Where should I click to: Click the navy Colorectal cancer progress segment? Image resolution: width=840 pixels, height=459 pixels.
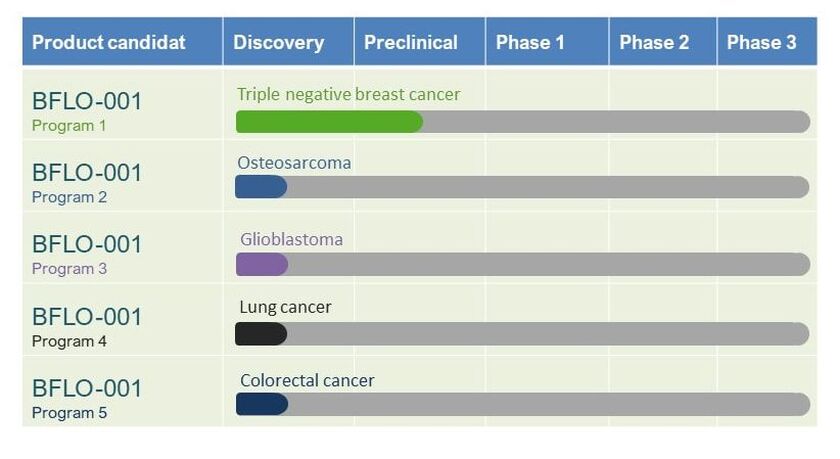tap(262, 404)
